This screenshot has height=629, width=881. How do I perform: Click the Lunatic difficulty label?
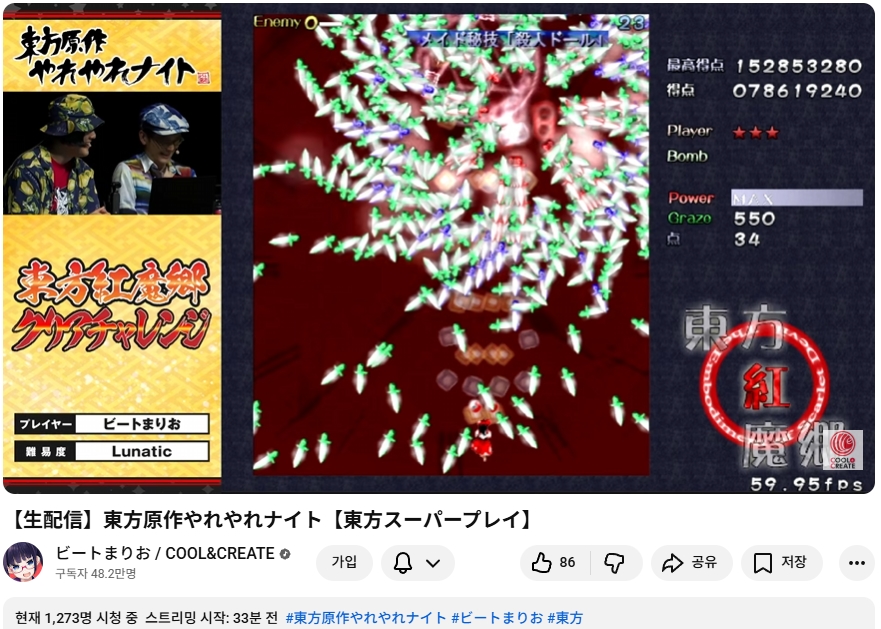(142, 451)
